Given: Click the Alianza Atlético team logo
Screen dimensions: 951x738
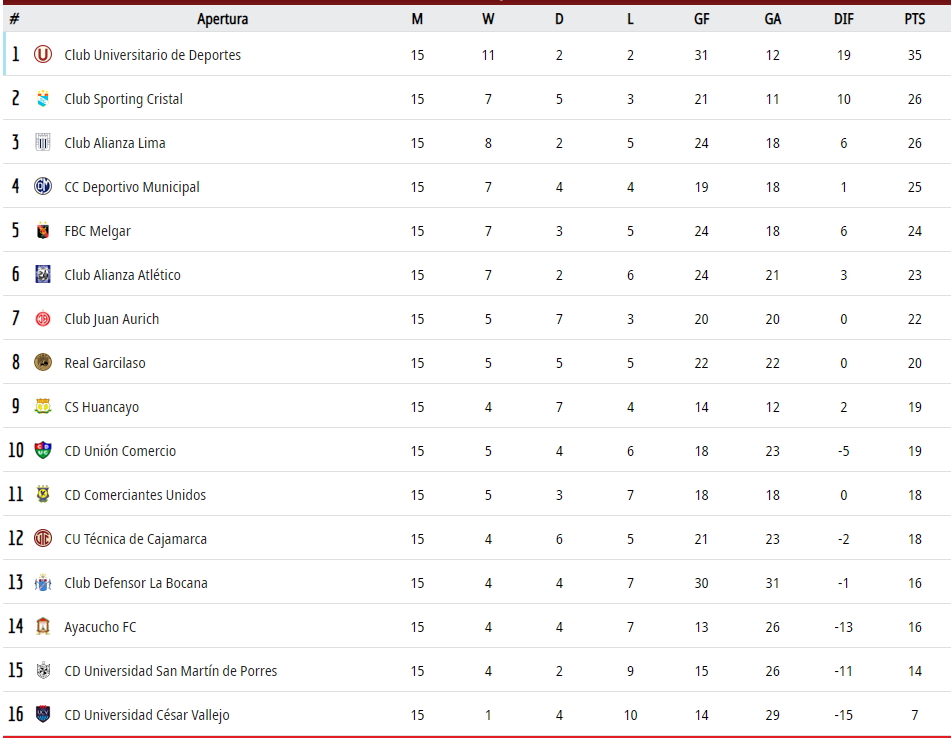Looking at the screenshot, I should click(x=42, y=274).
